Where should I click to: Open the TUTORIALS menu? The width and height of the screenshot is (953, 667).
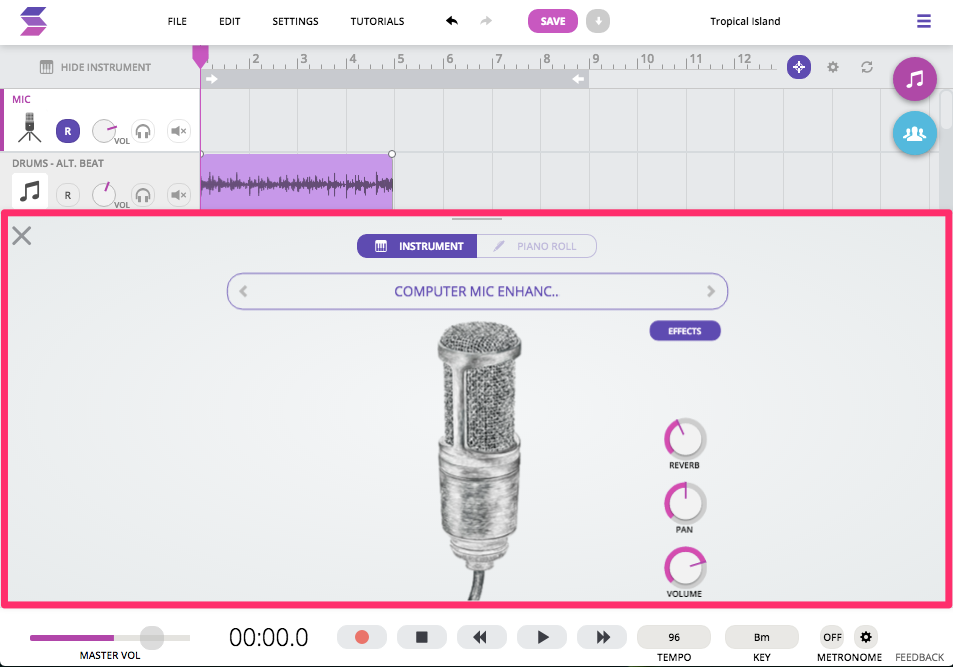pyautogui.click(x=377, y=21)
